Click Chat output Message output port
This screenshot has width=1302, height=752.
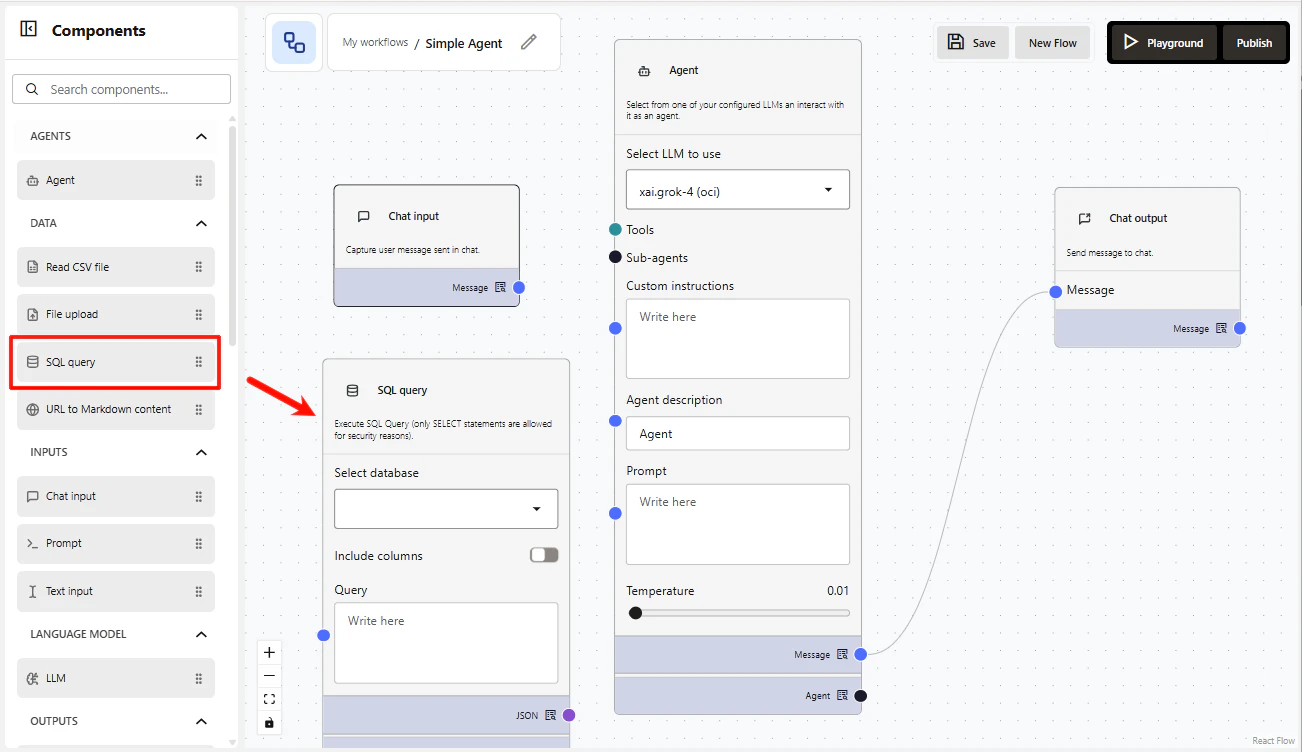pos(1239,328)
